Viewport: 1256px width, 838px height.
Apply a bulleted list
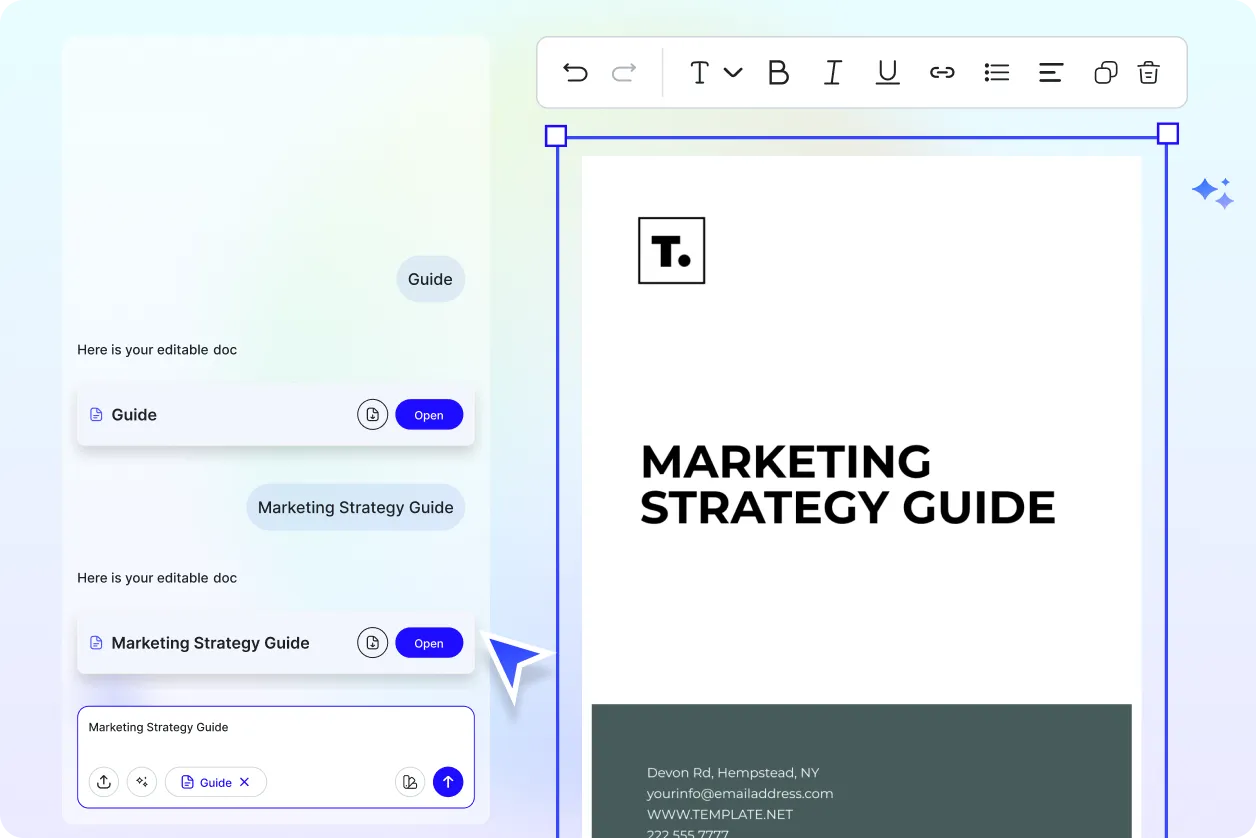997,72
